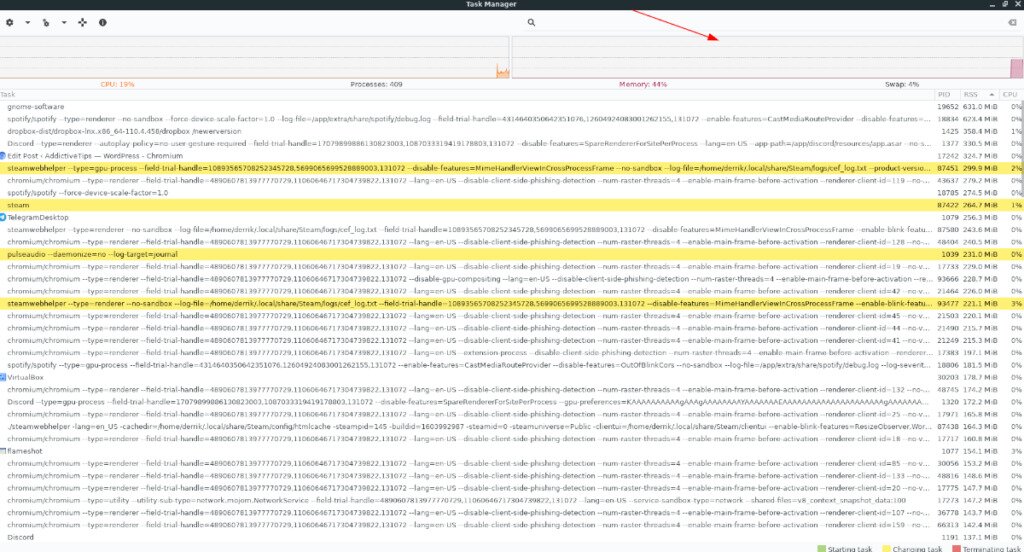1024x552 pixels.
Task: Clear the filter with backspace icon
Action: coord(1012,22)
